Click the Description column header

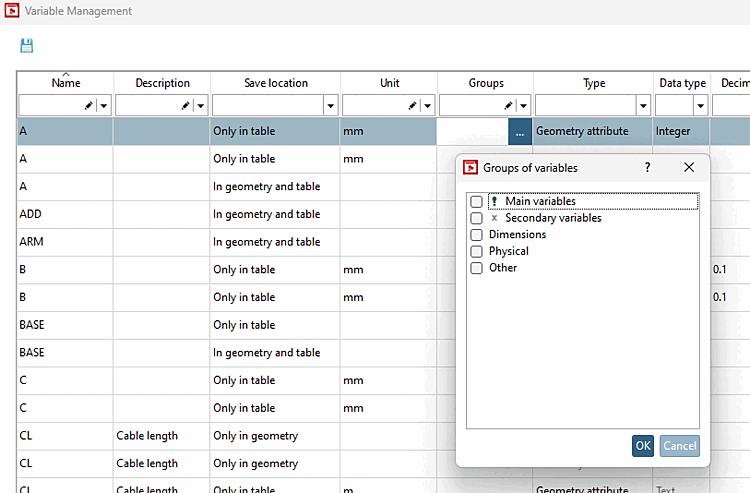tap(162, 83)
